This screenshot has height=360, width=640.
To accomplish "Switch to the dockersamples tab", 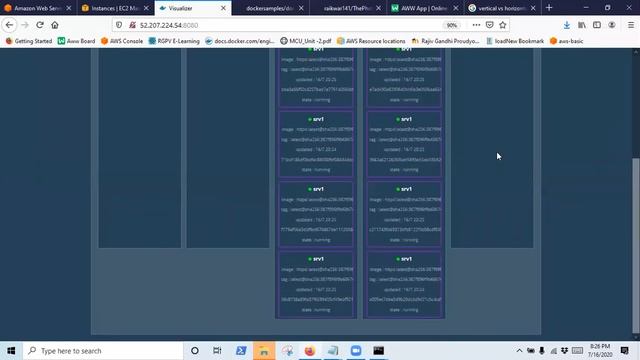I will pos(270,8).
